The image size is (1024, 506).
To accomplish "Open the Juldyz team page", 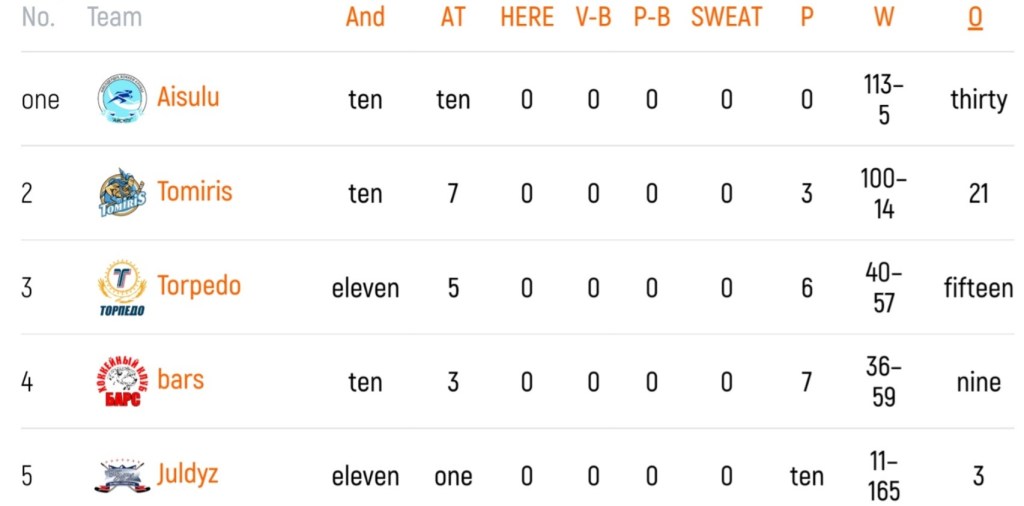I will coord(187,475).
